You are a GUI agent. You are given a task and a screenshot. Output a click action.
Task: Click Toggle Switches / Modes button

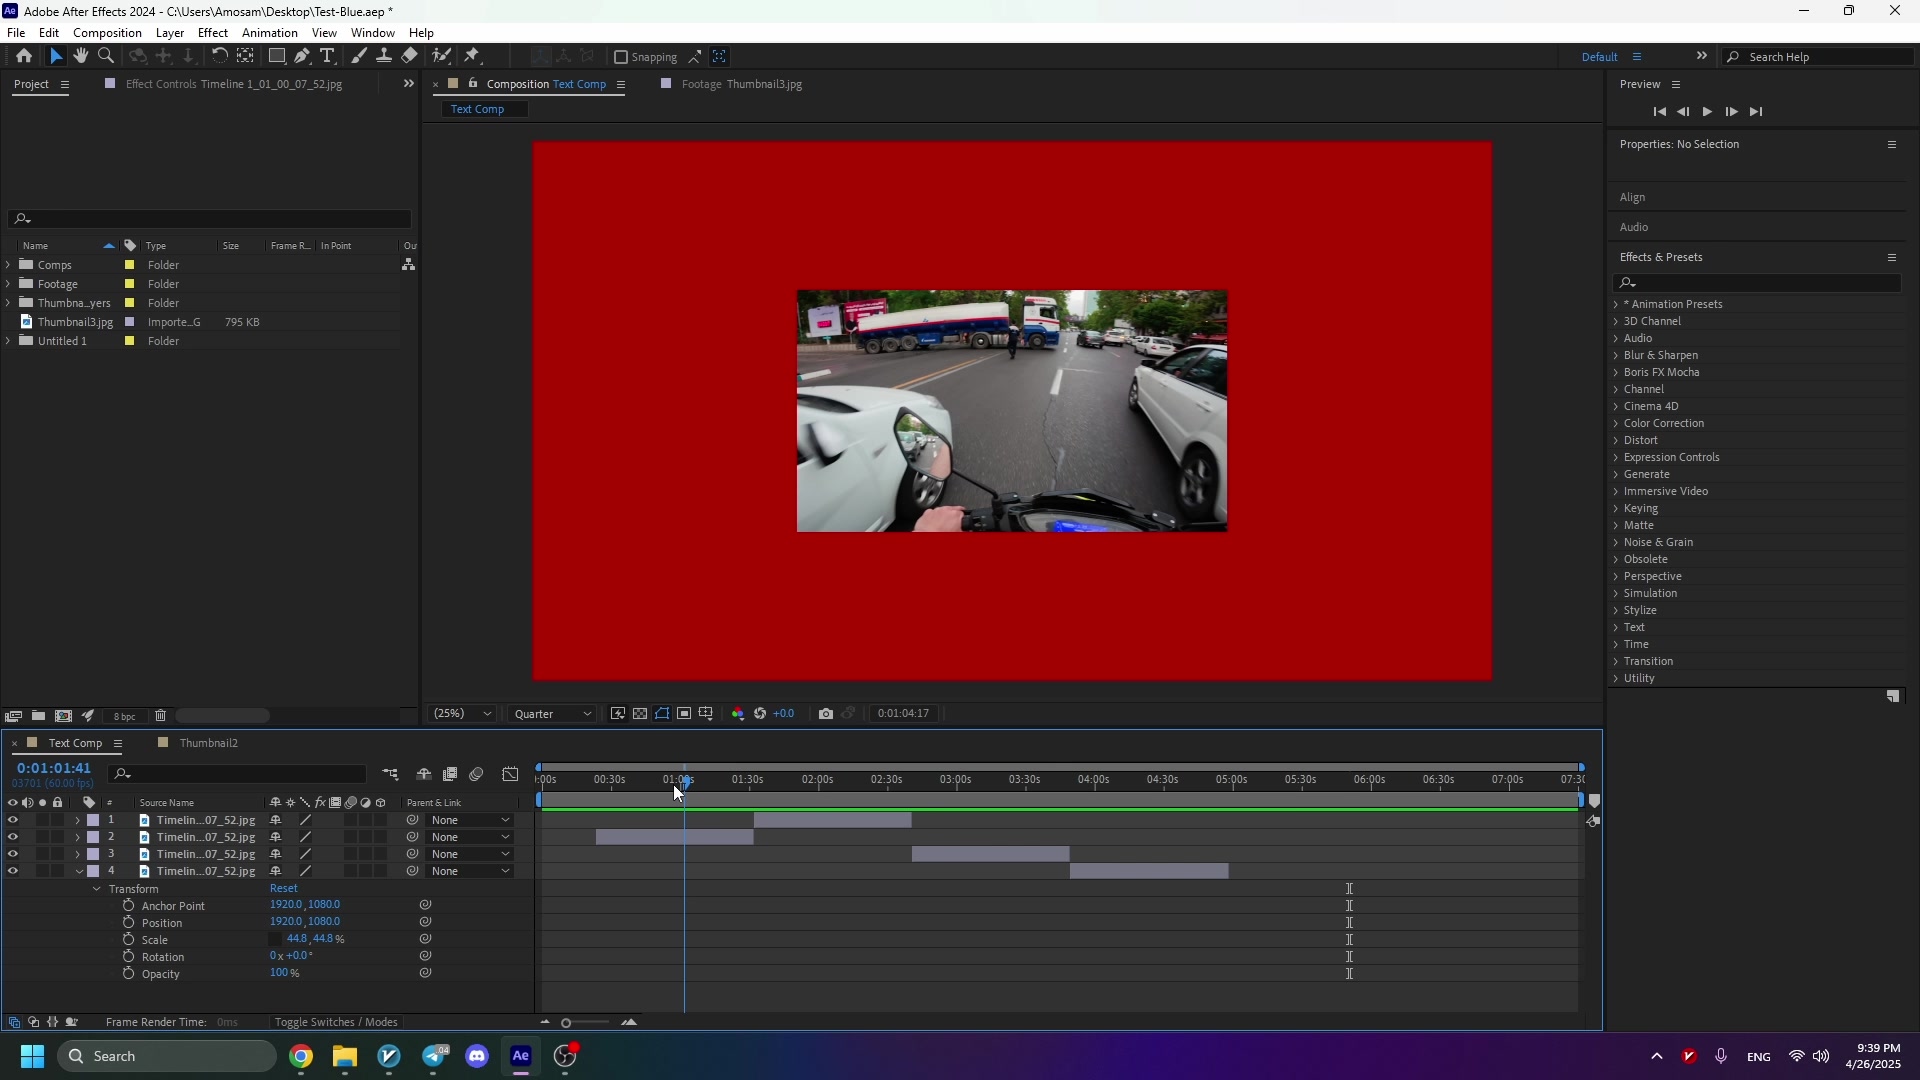pos(336,1023)
